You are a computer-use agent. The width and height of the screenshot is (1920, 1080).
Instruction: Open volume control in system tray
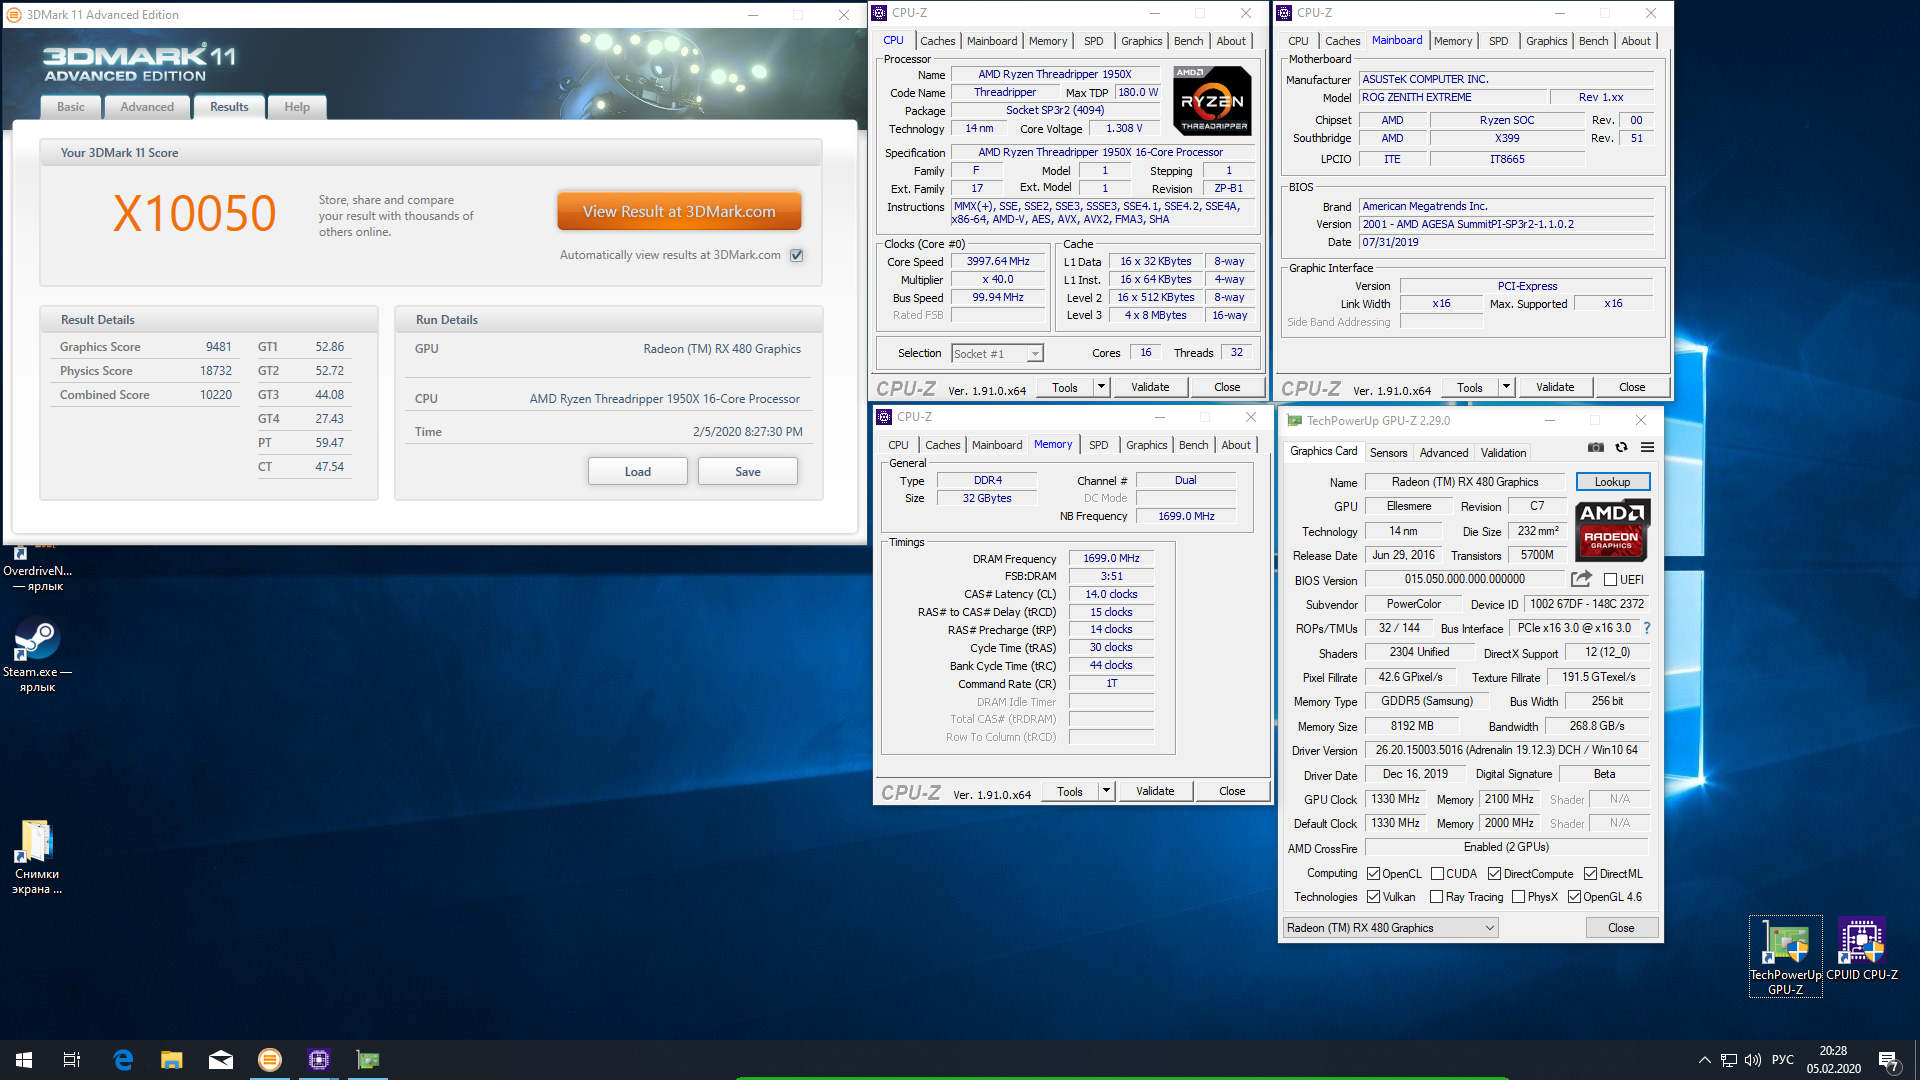(x=1752, y=1060)
